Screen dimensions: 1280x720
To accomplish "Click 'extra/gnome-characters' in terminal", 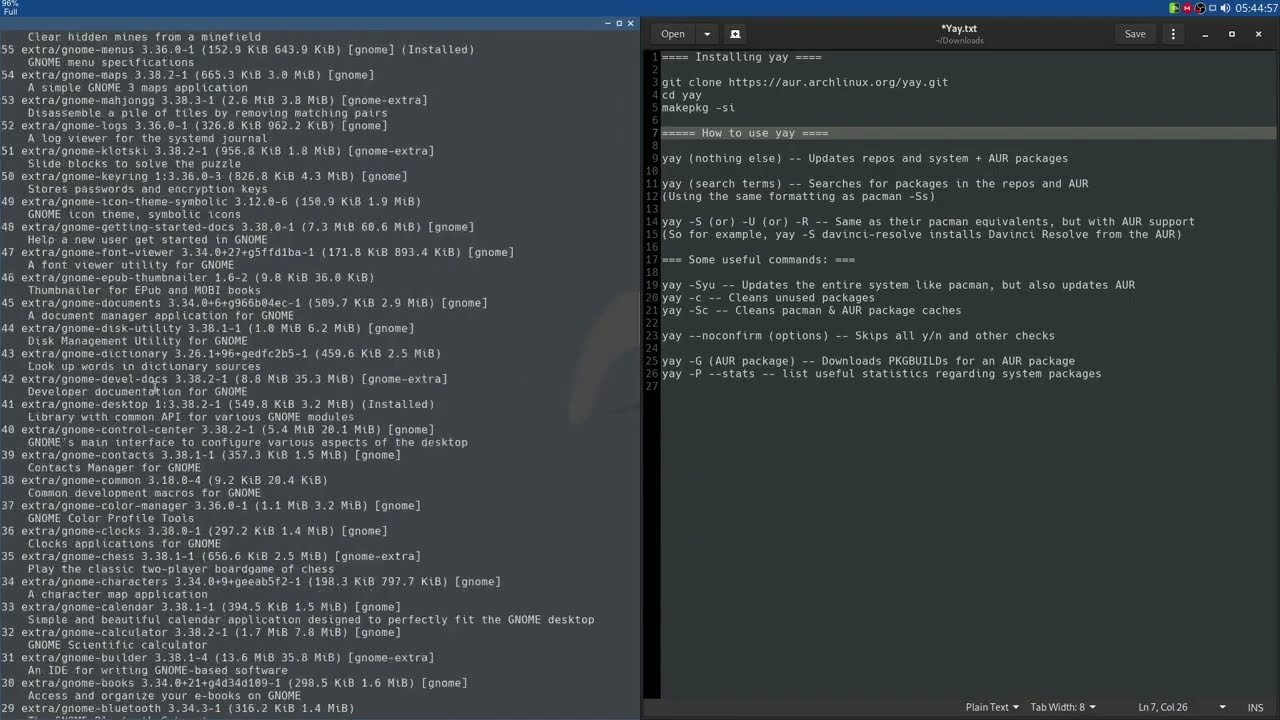I will (x=94, y=582).
